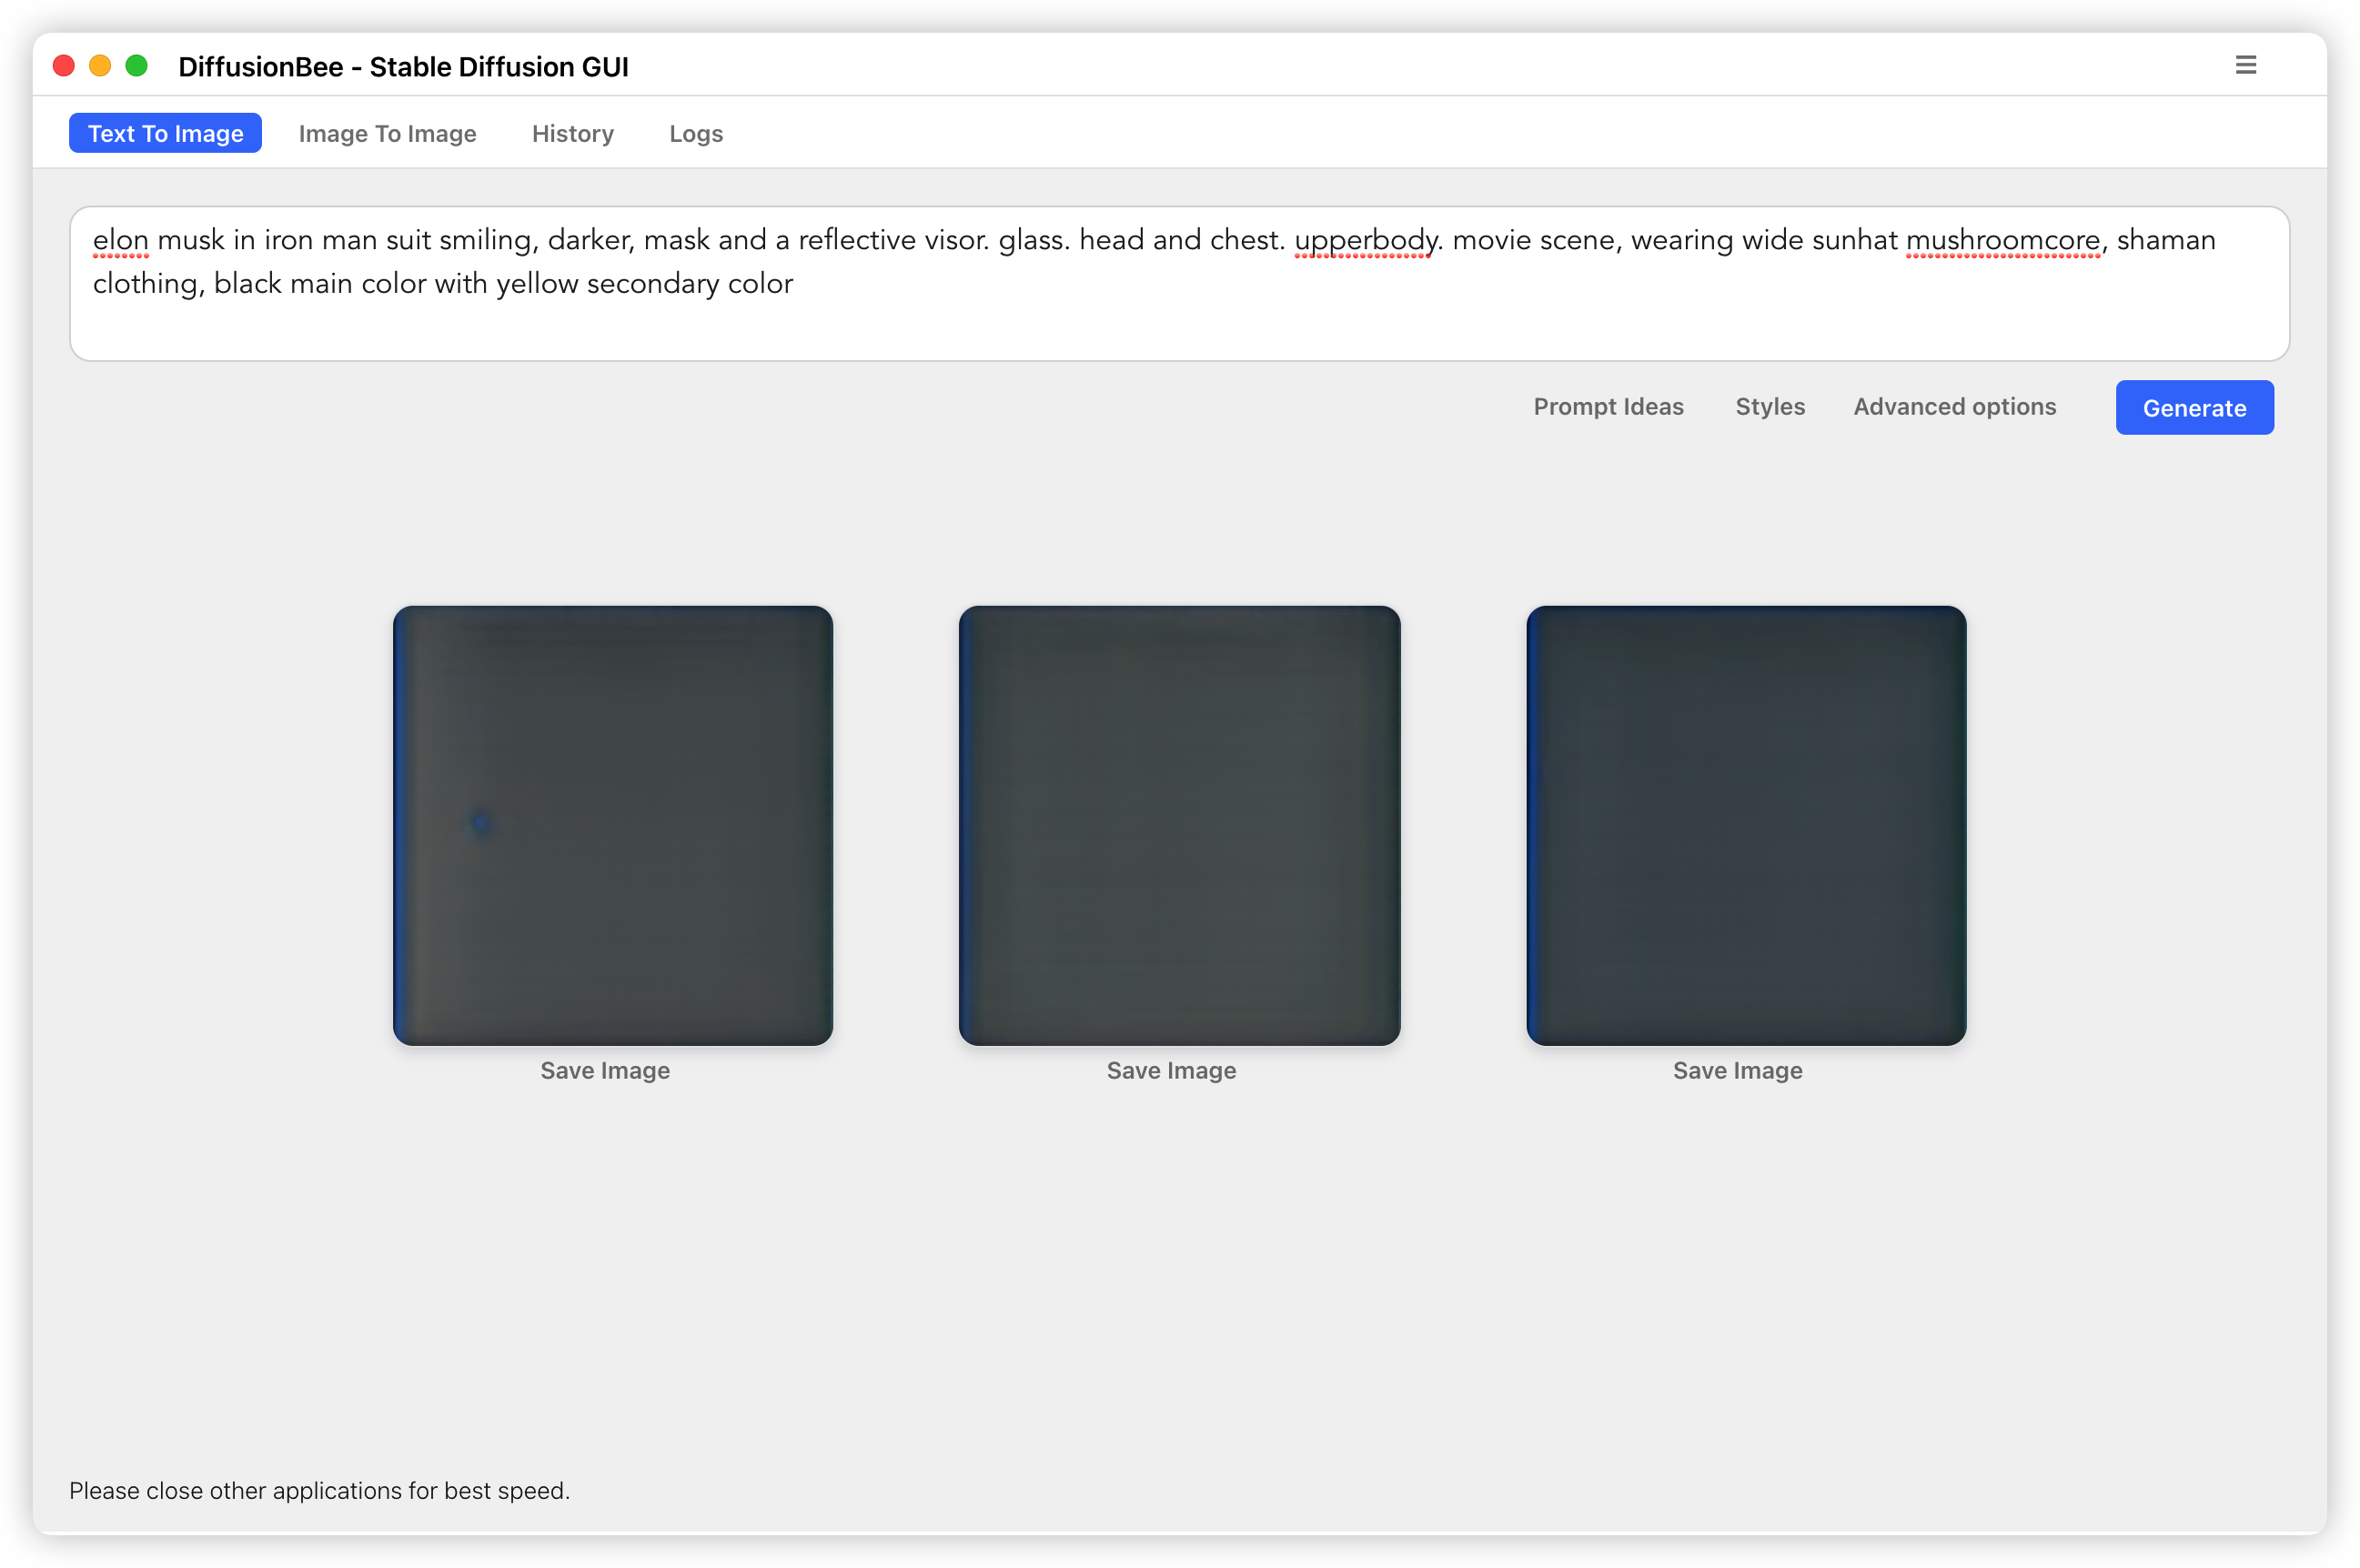Click the first generated image thumbnail
This screenshot has height=1568, width=2360.
tap(612, 823)
